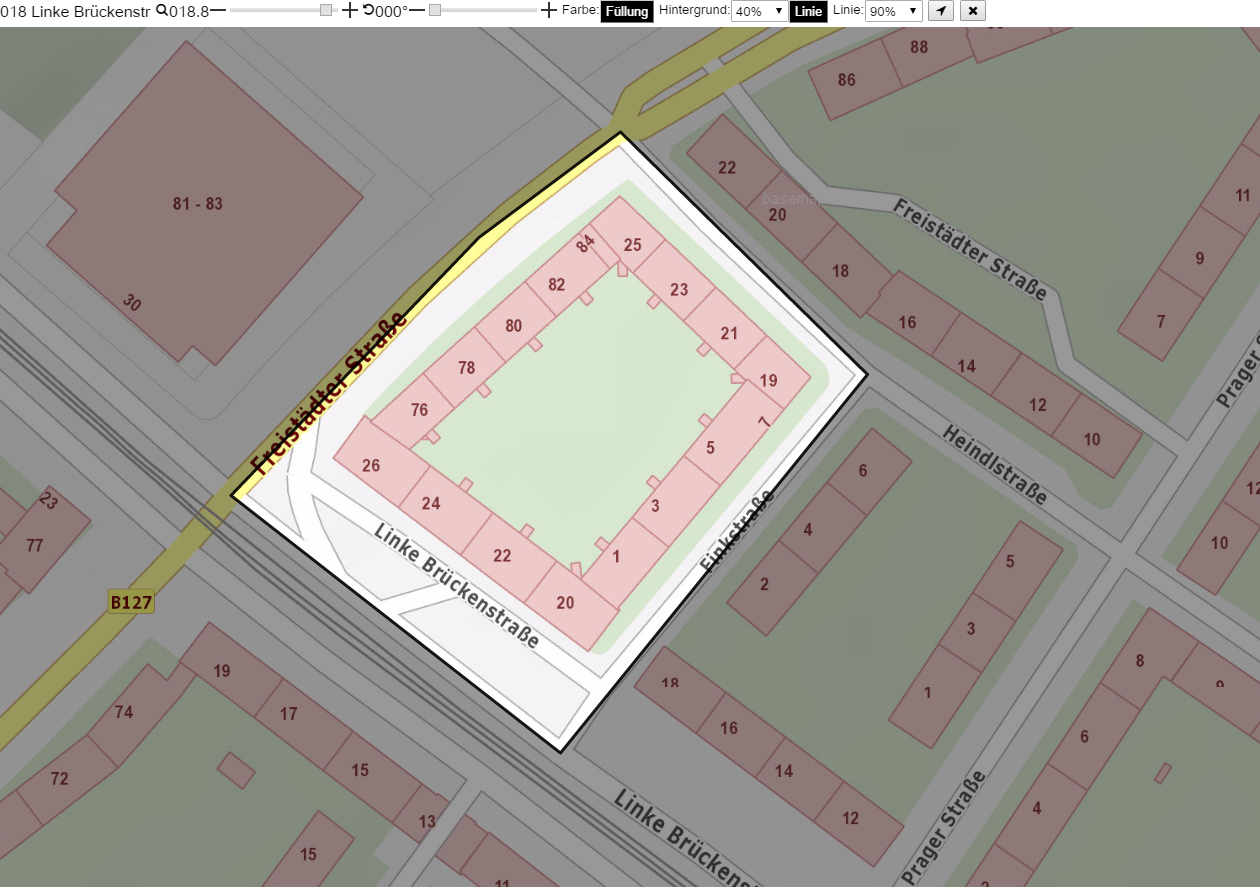1260x887 pixels.
Task: Increase zoom with the plus icon
Action: click(349, 11)
